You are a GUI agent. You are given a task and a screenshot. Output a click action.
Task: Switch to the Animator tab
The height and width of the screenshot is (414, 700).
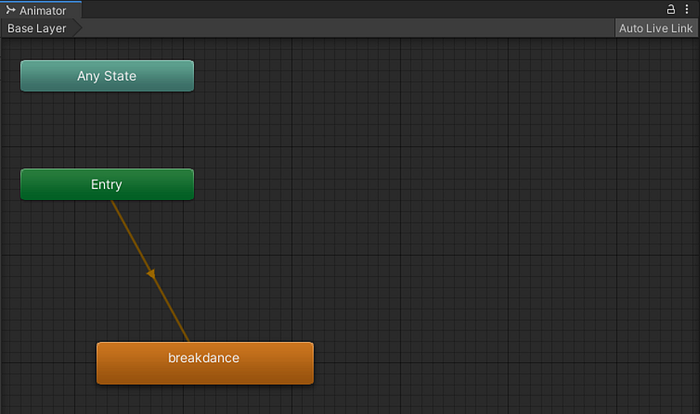coord(42,10)
